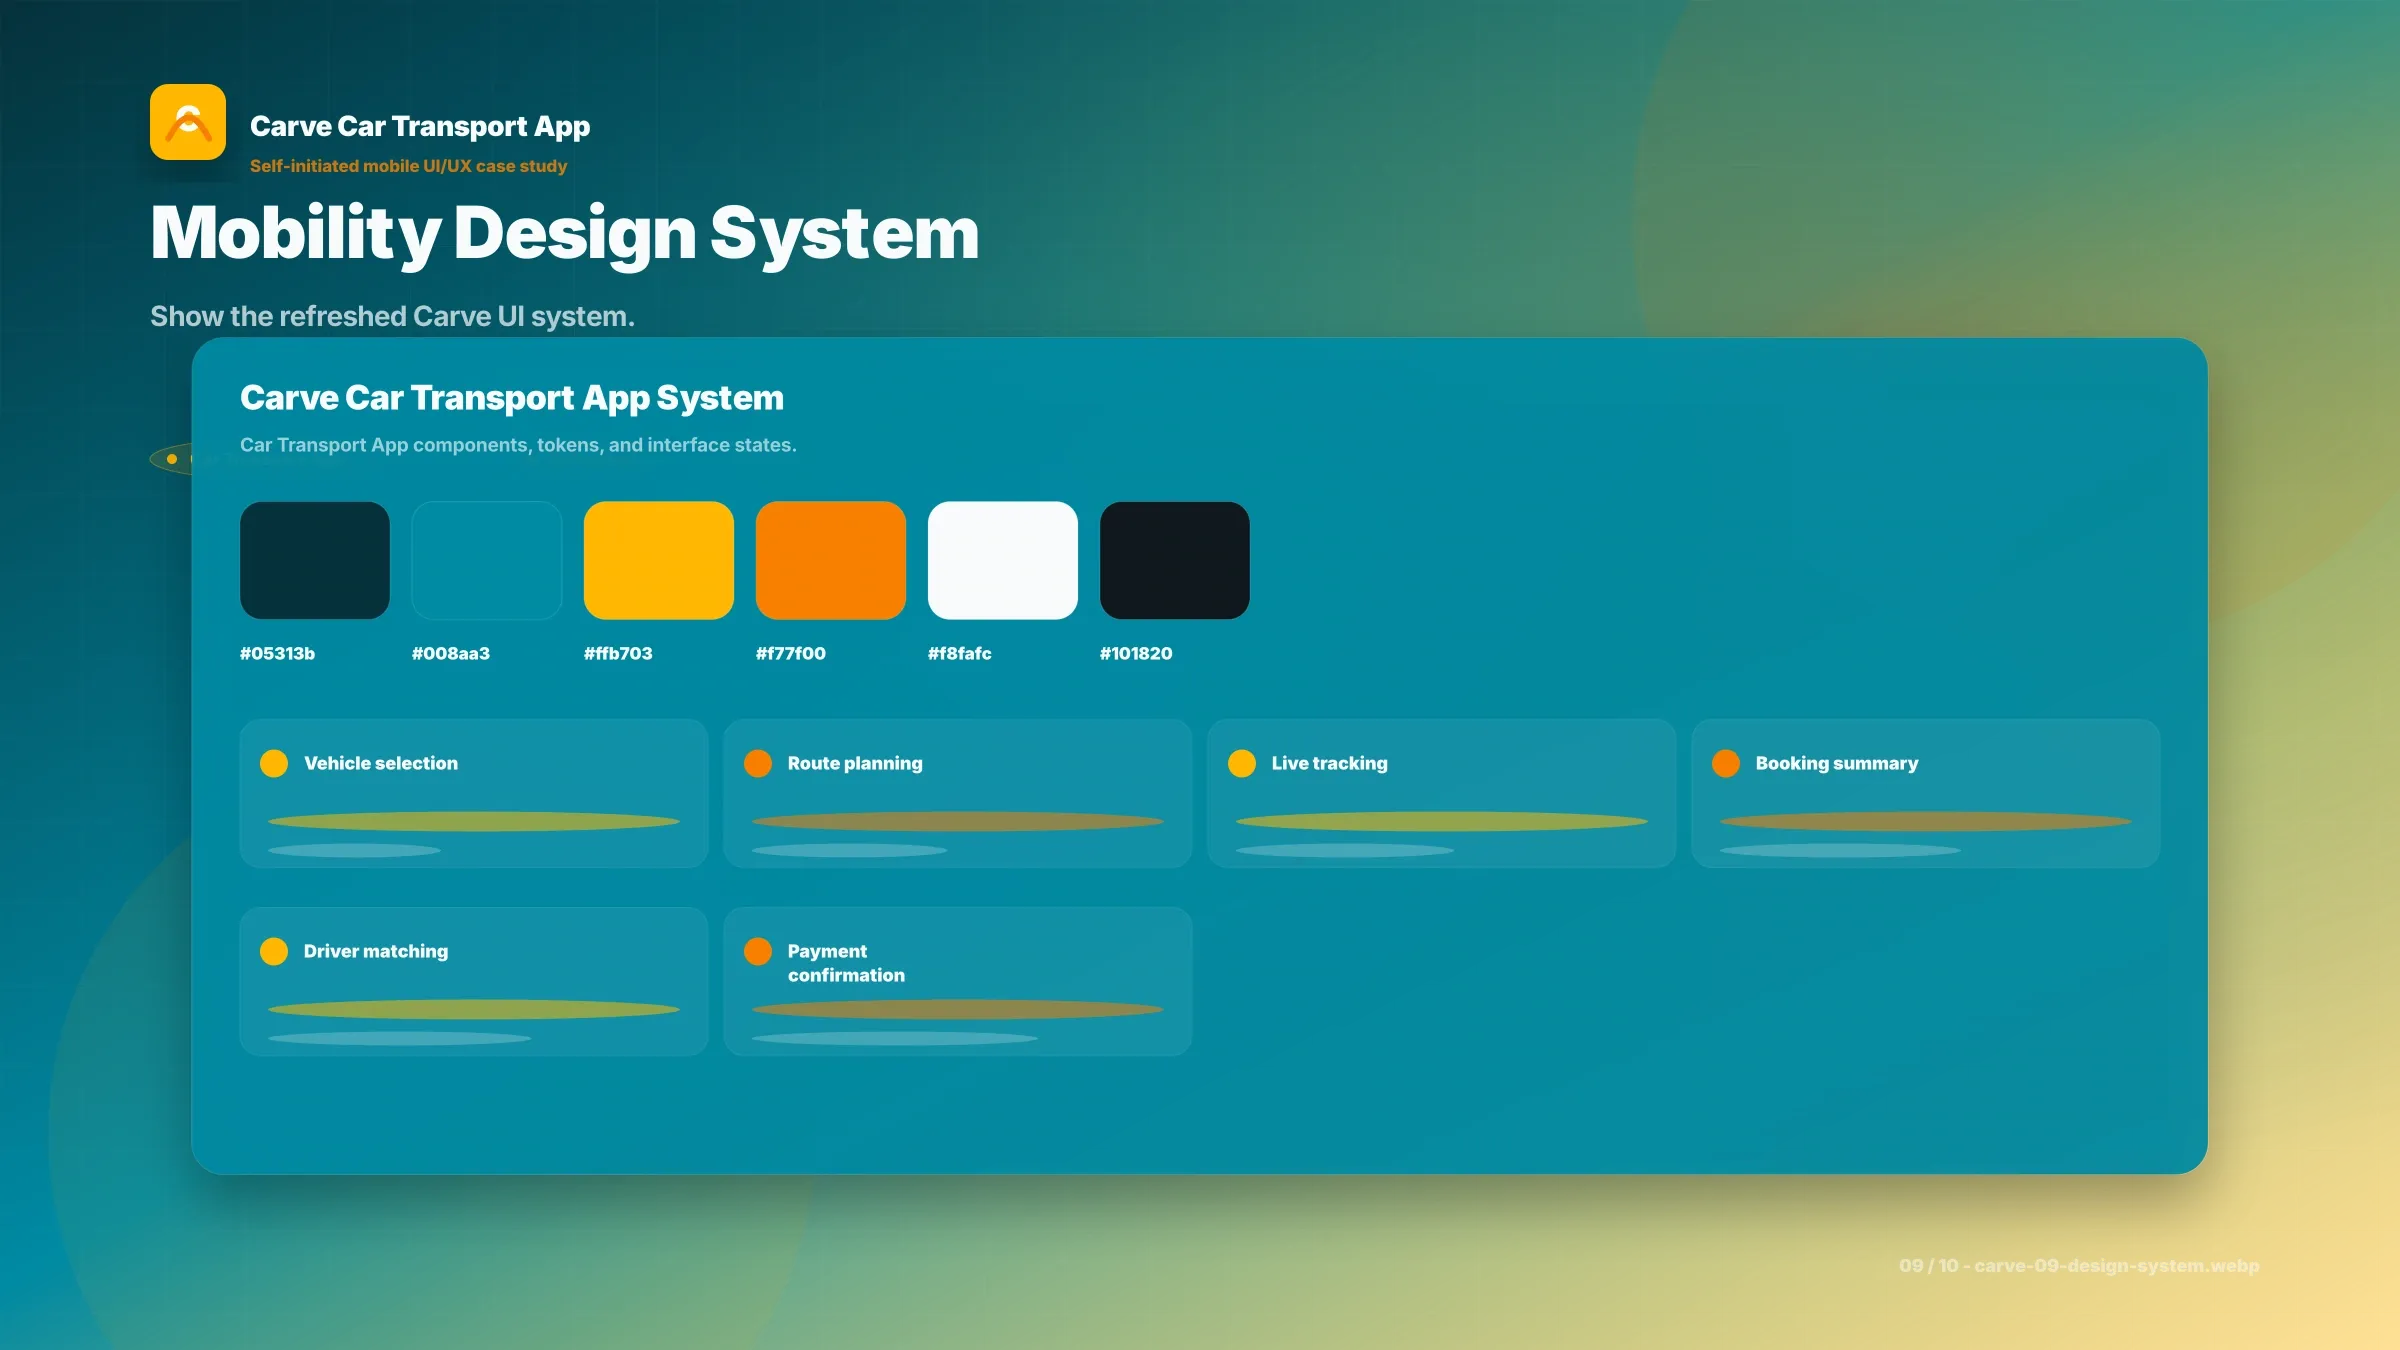Pick the #ffb703 yellow color swatch

659,560
